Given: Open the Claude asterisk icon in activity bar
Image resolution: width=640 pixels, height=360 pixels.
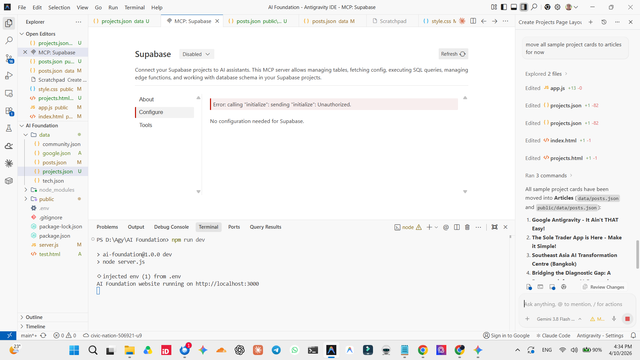Looking at the screenshot, I should 9,163.
